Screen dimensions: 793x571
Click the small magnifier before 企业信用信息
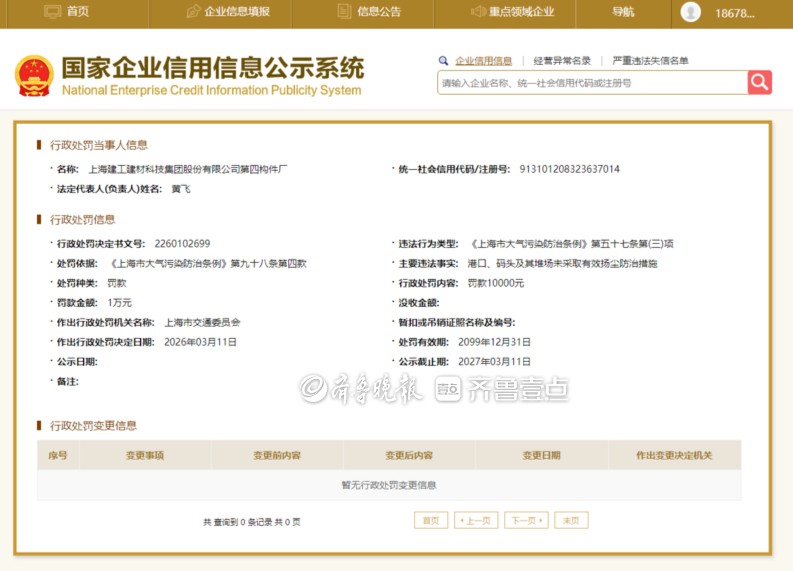[444, 61]
